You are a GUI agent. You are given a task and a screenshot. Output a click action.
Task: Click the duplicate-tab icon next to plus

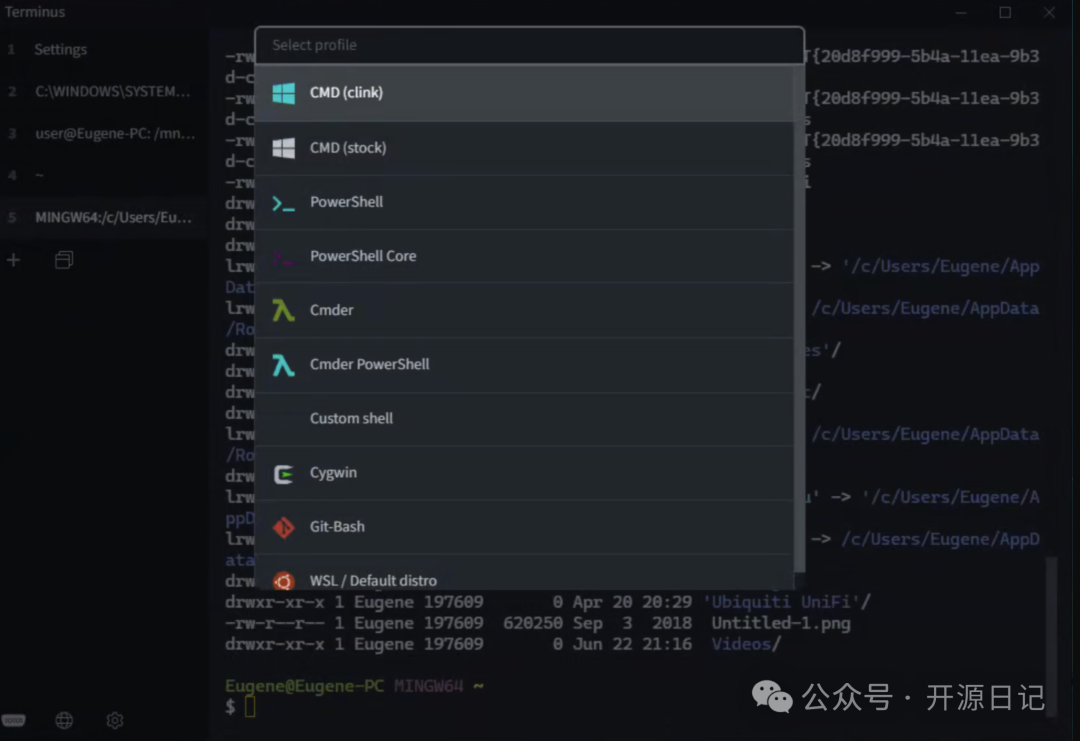click(x=64, y=260)
